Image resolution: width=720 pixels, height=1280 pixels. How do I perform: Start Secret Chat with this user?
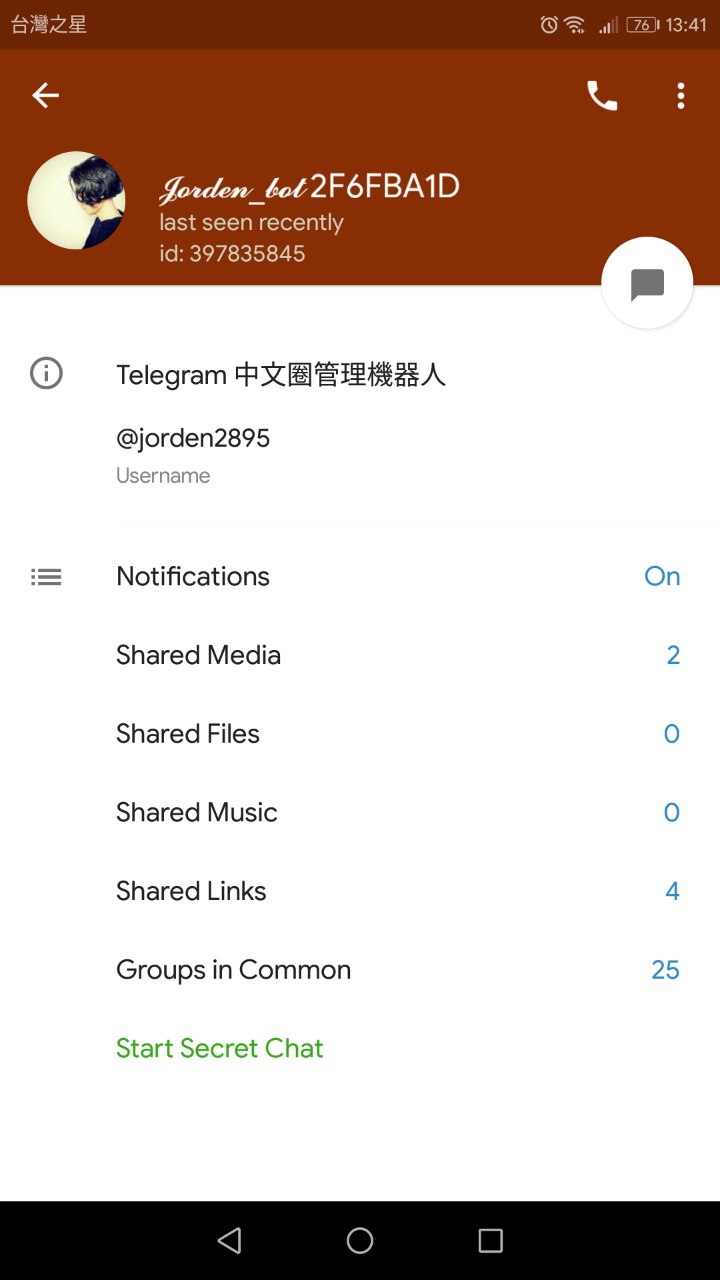pyautogui.click(x=220, y=1048)
